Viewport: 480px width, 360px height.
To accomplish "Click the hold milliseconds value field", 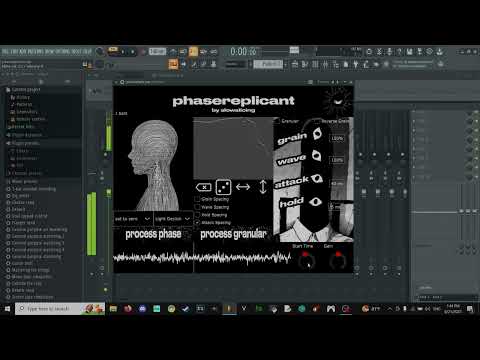I will (336, 206).
